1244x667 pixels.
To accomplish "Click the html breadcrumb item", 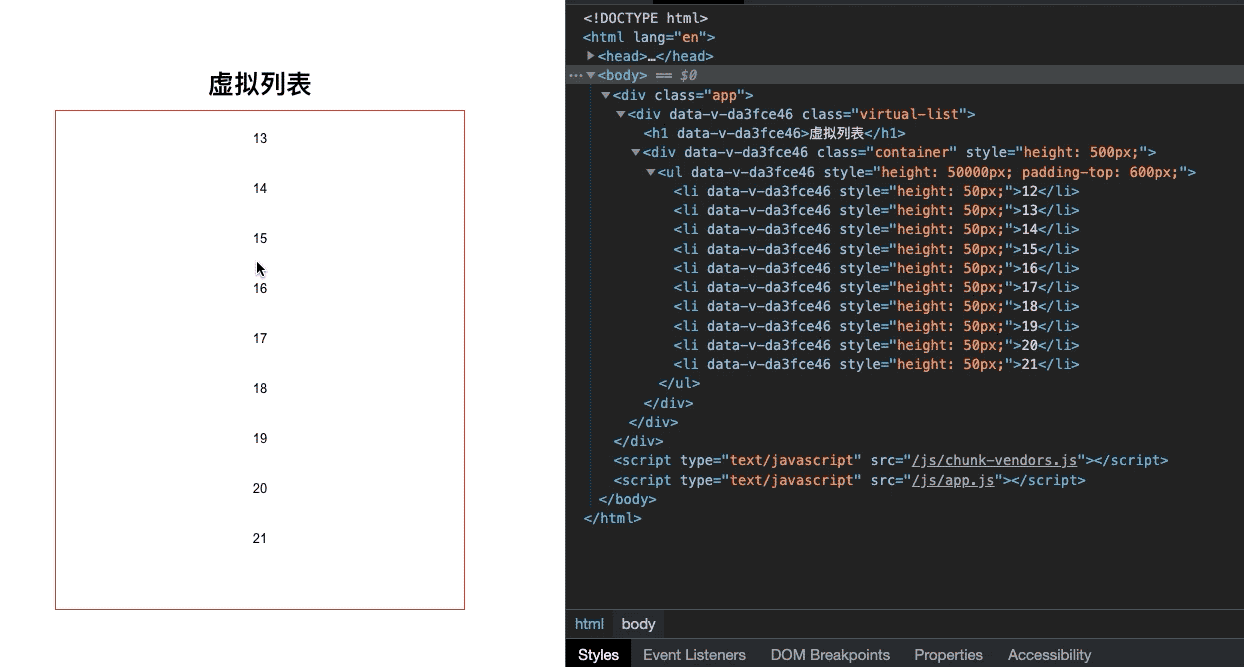I will 589,624.
